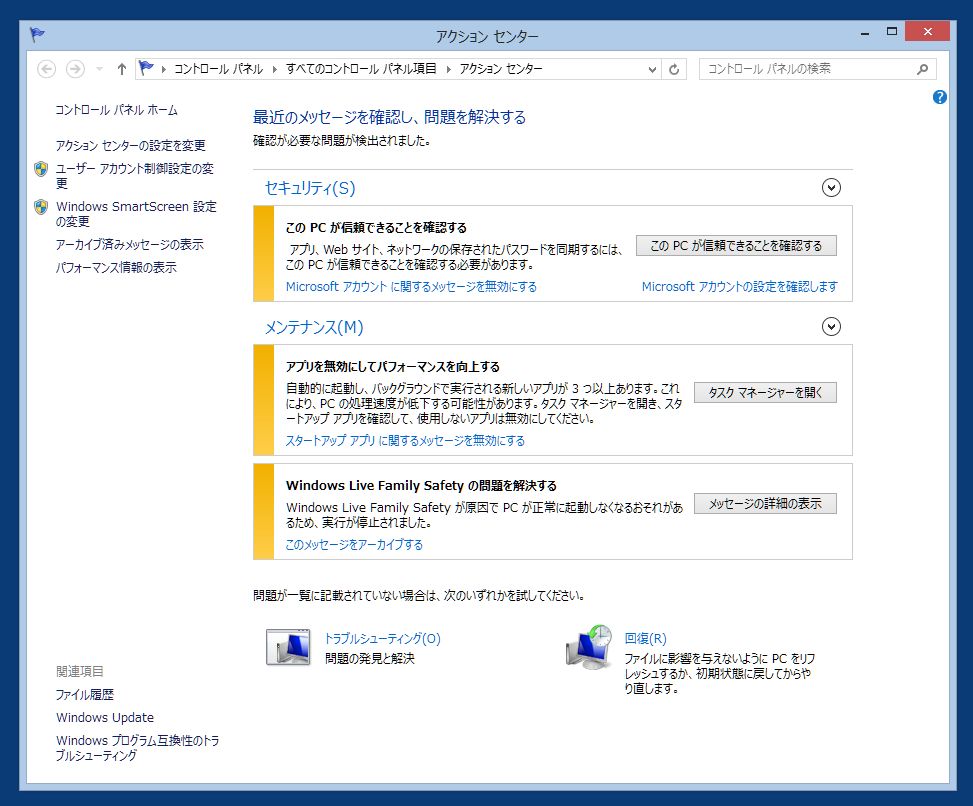Refresh the Action Center page
973x806 pixels.
(x=674, y=69)
